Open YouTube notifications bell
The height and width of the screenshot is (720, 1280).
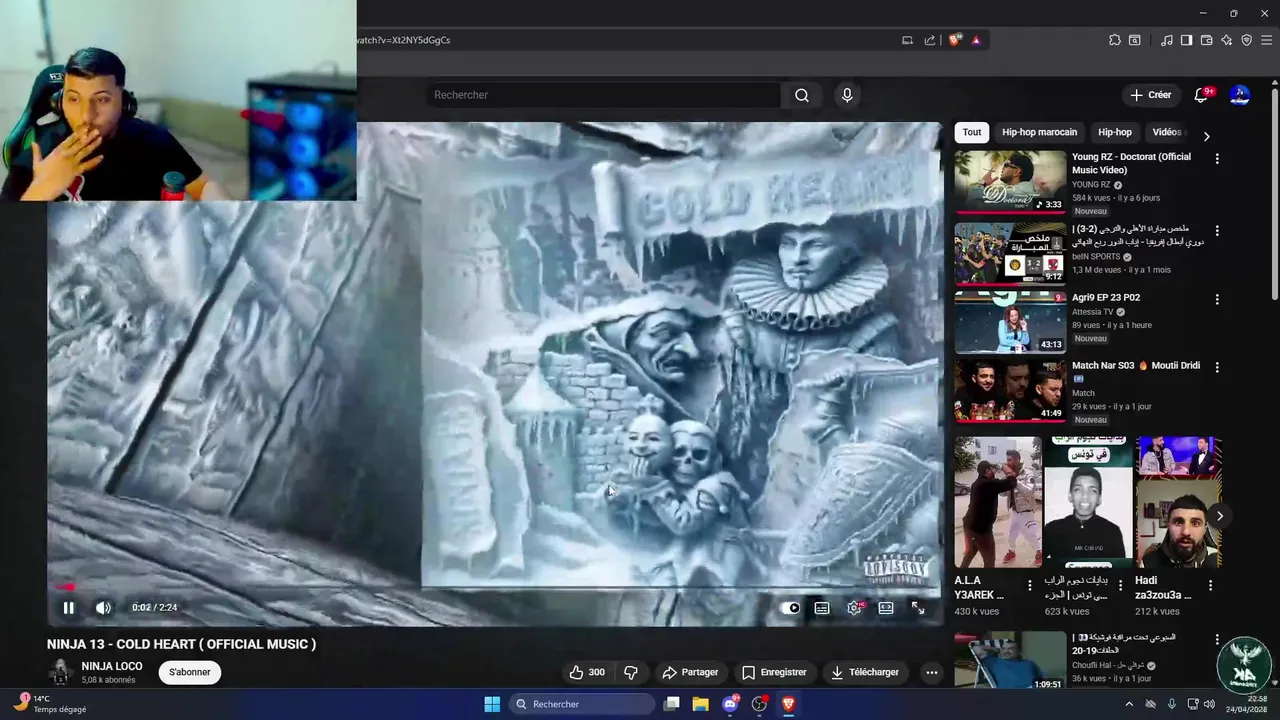pos(1201,95)
